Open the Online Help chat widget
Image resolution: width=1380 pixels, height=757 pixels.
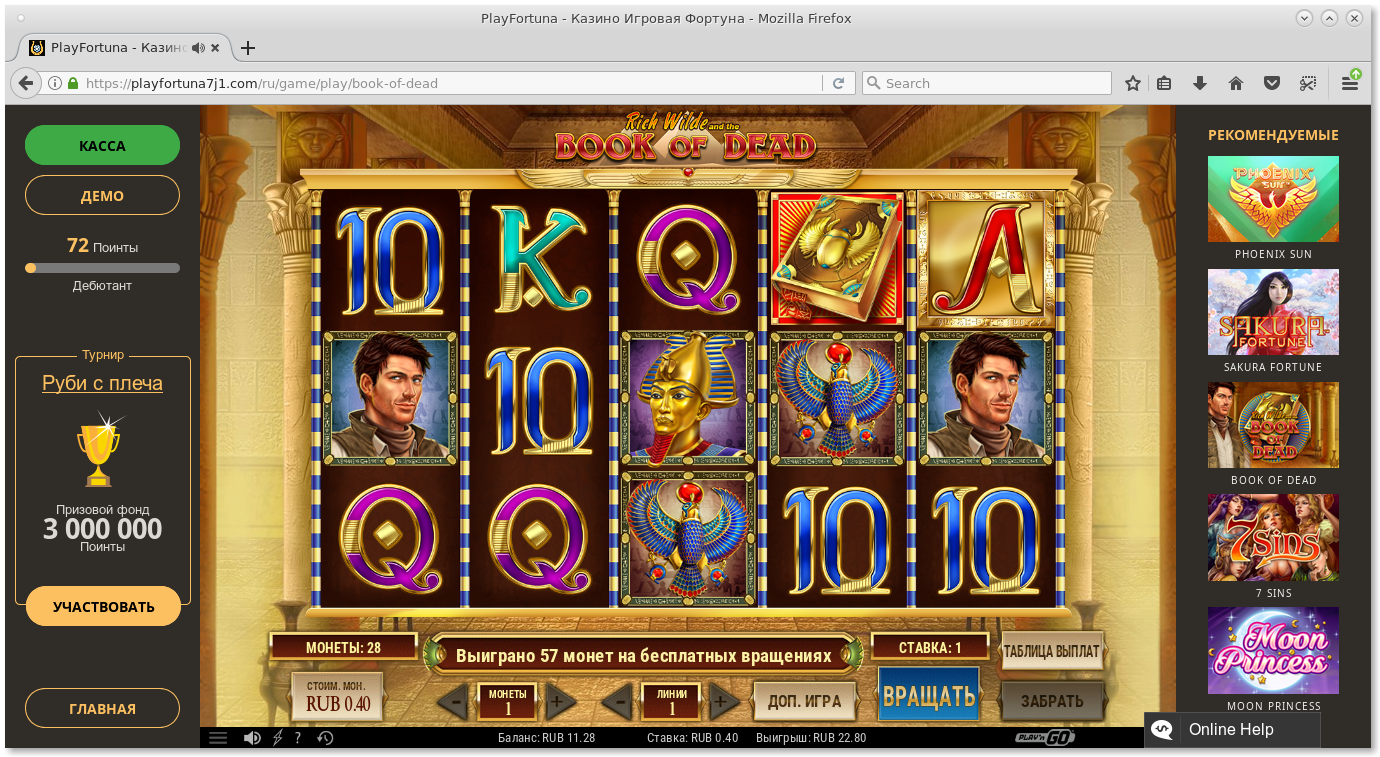(1232, 730)
